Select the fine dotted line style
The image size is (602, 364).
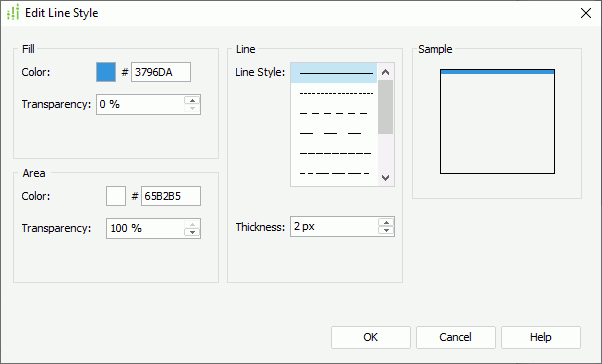334,93
